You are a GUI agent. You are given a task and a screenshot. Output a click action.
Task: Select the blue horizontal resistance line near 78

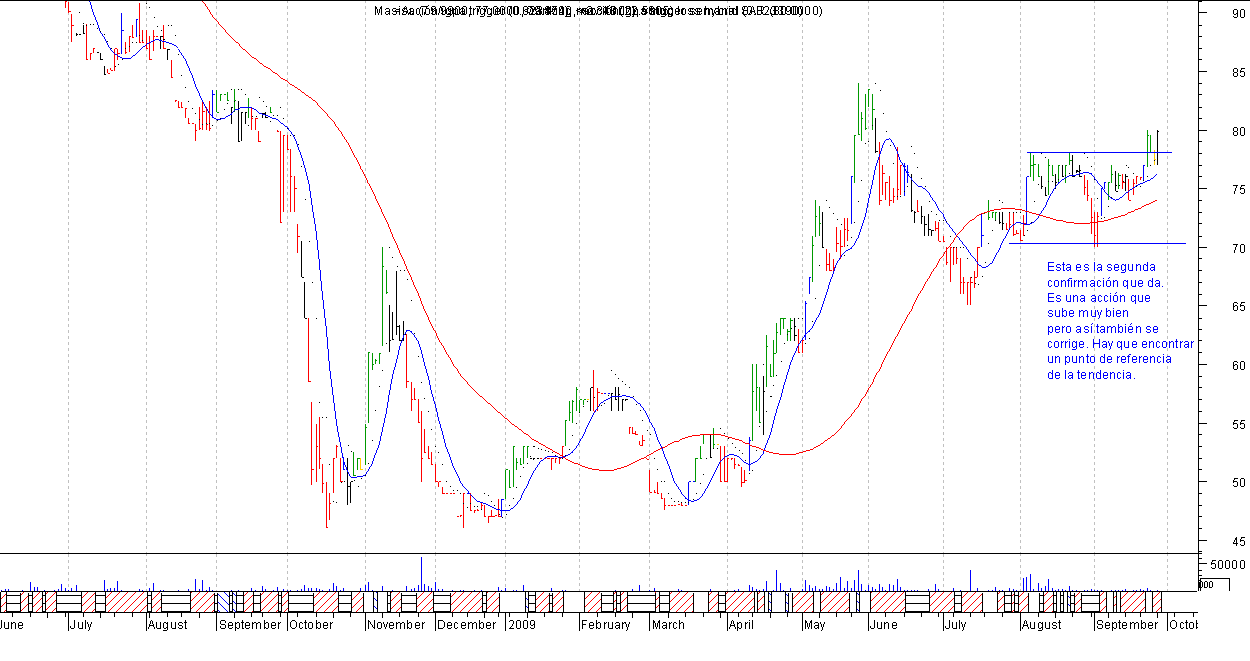click(x=1099, y=153)
